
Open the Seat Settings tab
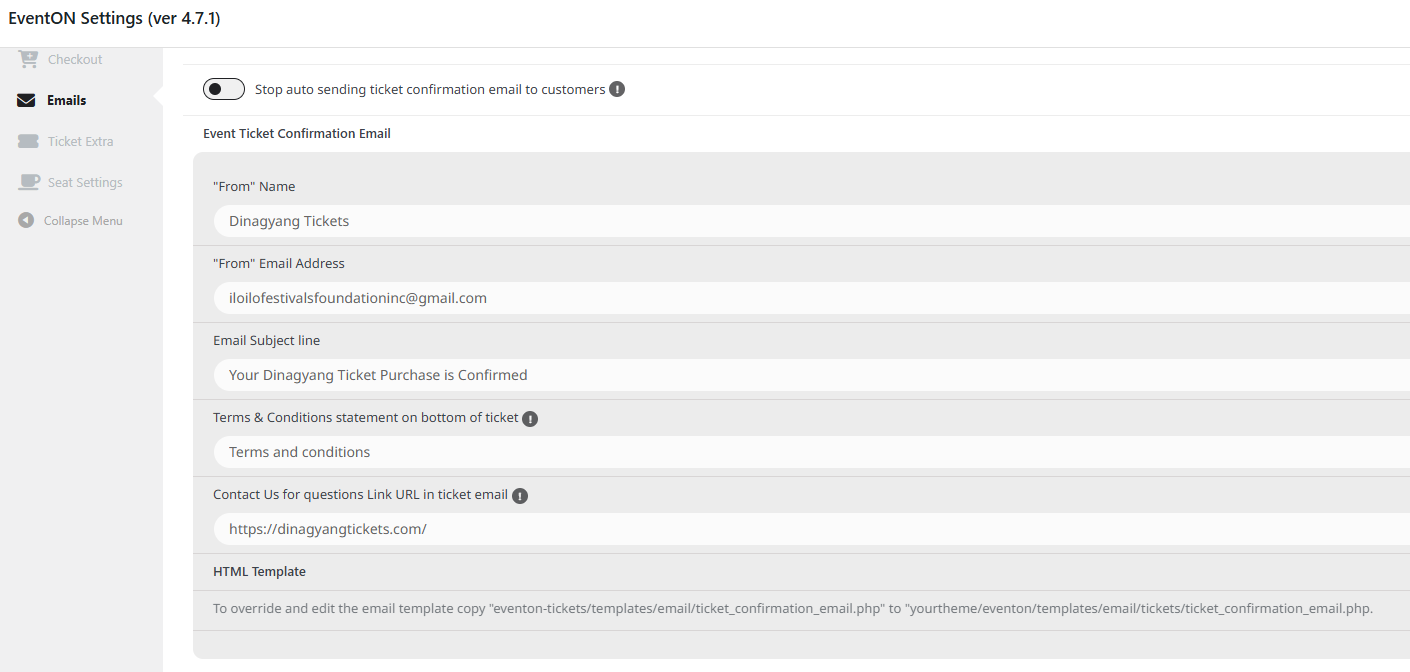pos(85,182)
